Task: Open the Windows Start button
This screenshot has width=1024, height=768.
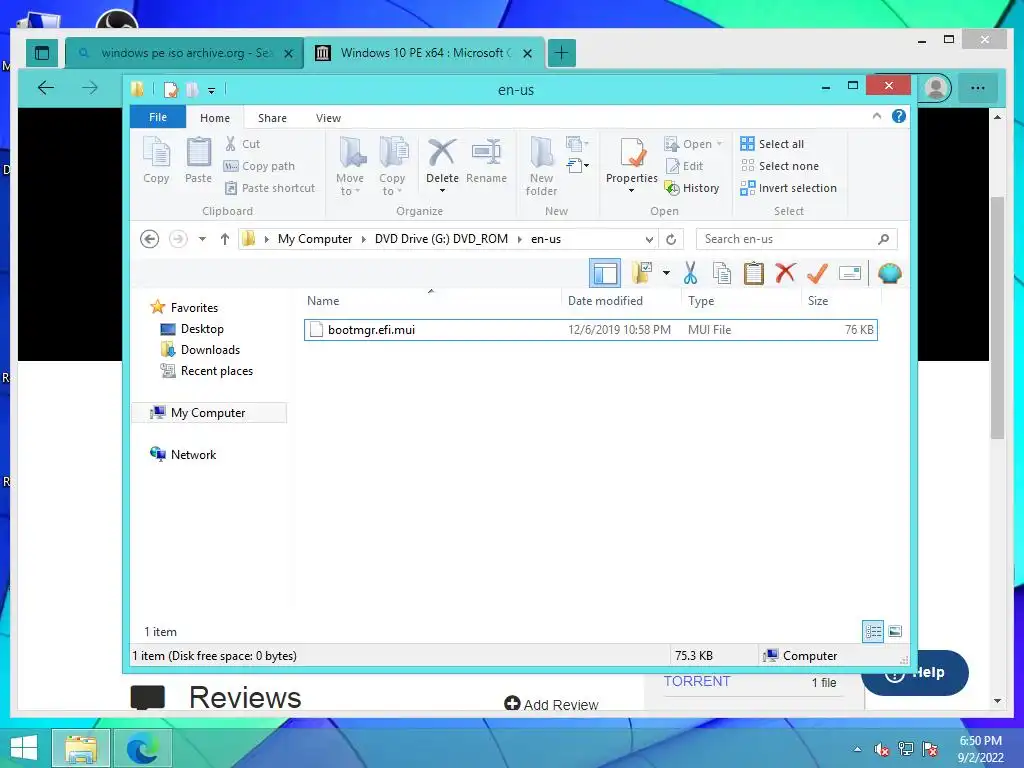Action: click(x=25, y=748)
